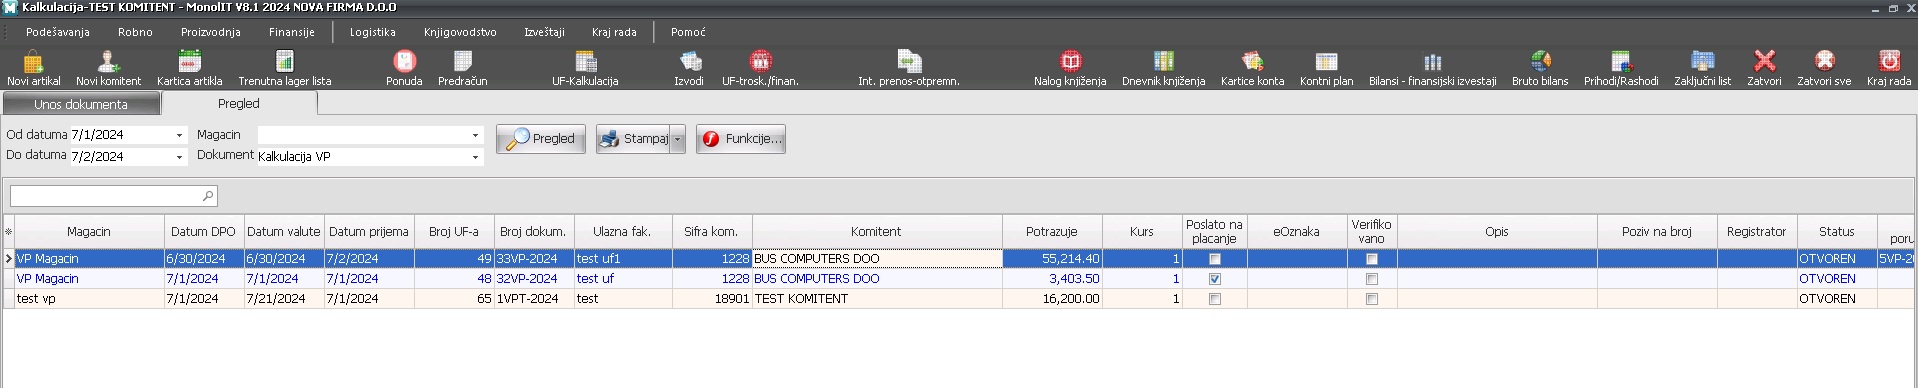Click the Stampaj button
The height and width of the screenshot is (388, 1918).
click(634, 139)
